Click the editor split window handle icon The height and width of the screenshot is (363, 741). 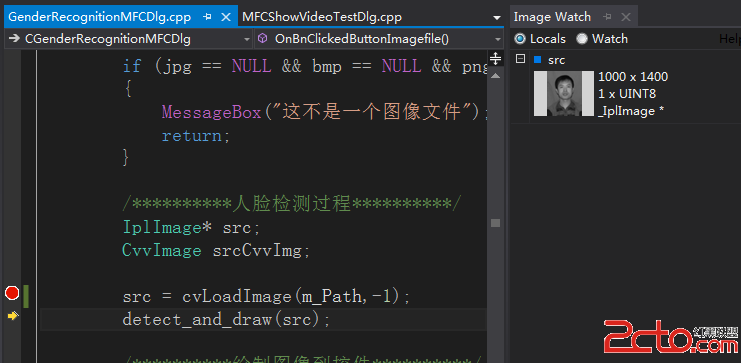point(495,59)
